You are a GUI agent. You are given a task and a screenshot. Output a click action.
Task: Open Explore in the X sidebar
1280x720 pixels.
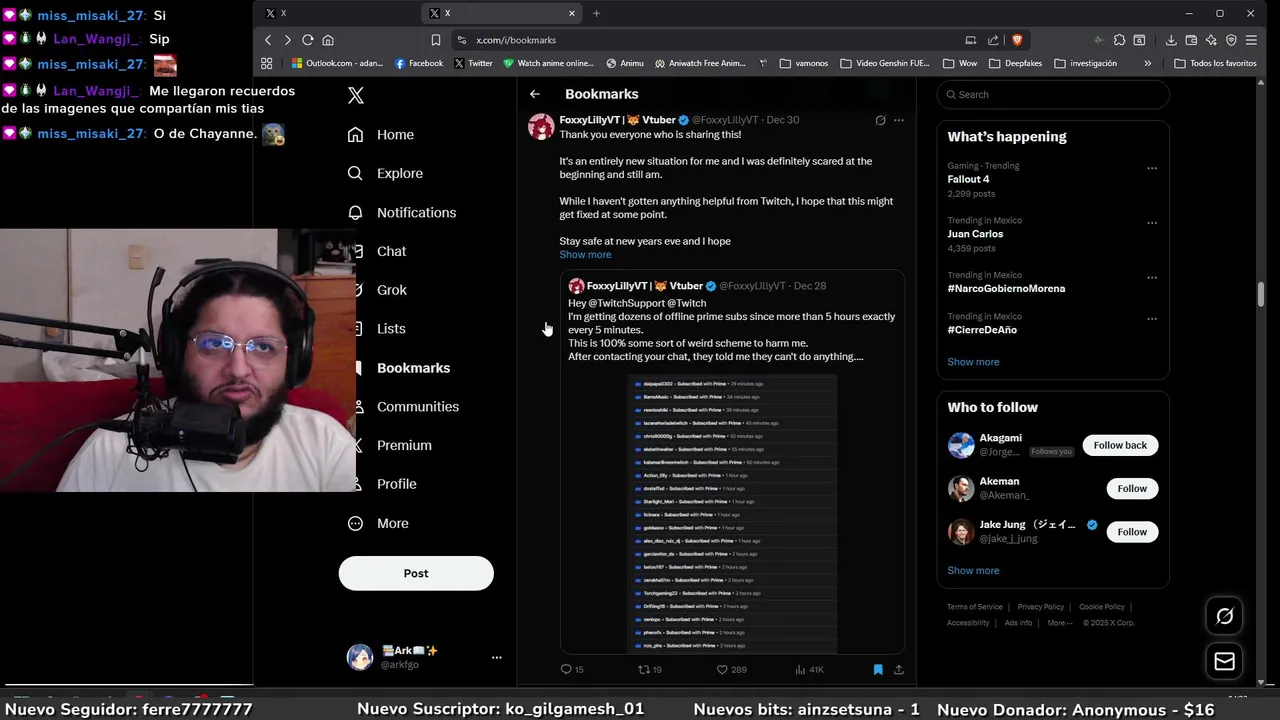pyautogui.click(x=386, y=173)
